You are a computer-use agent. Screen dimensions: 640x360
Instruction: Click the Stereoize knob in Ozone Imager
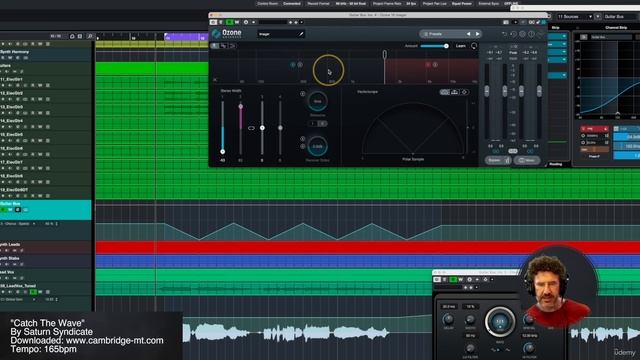click(317, 101)
